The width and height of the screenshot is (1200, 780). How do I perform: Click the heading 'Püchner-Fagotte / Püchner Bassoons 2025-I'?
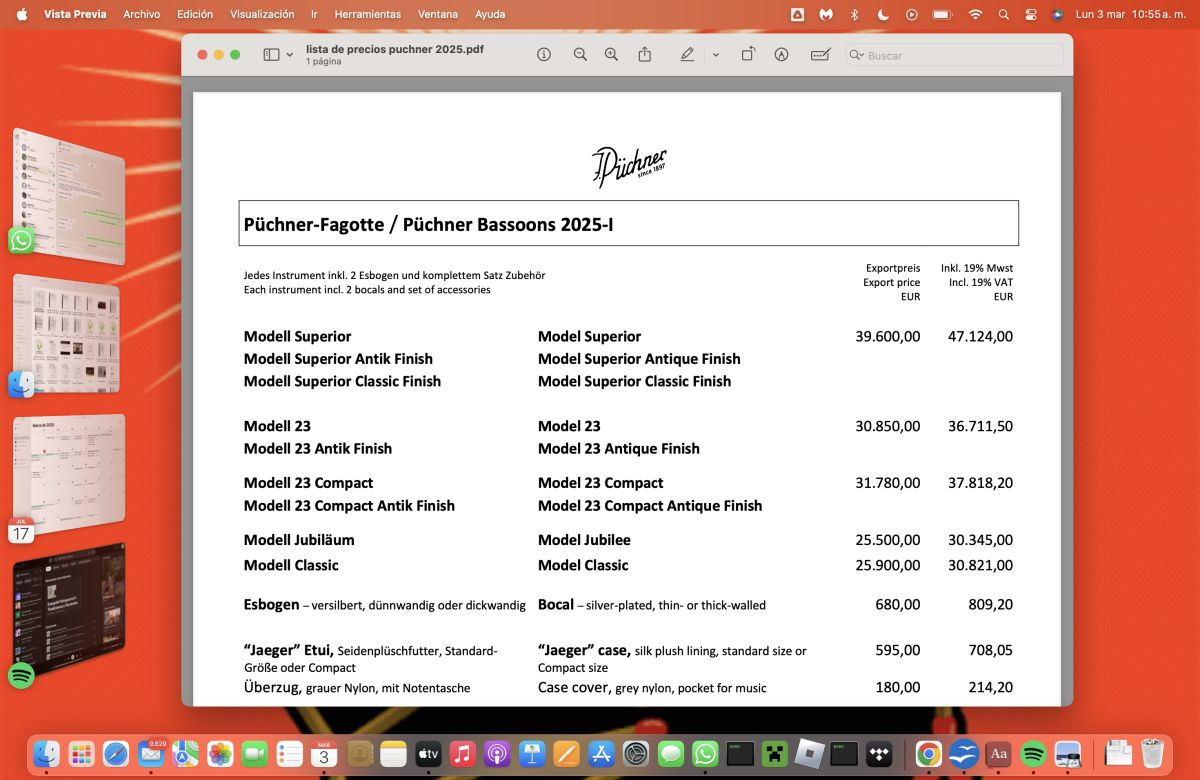pyautogui.click(x=428, y=224)
